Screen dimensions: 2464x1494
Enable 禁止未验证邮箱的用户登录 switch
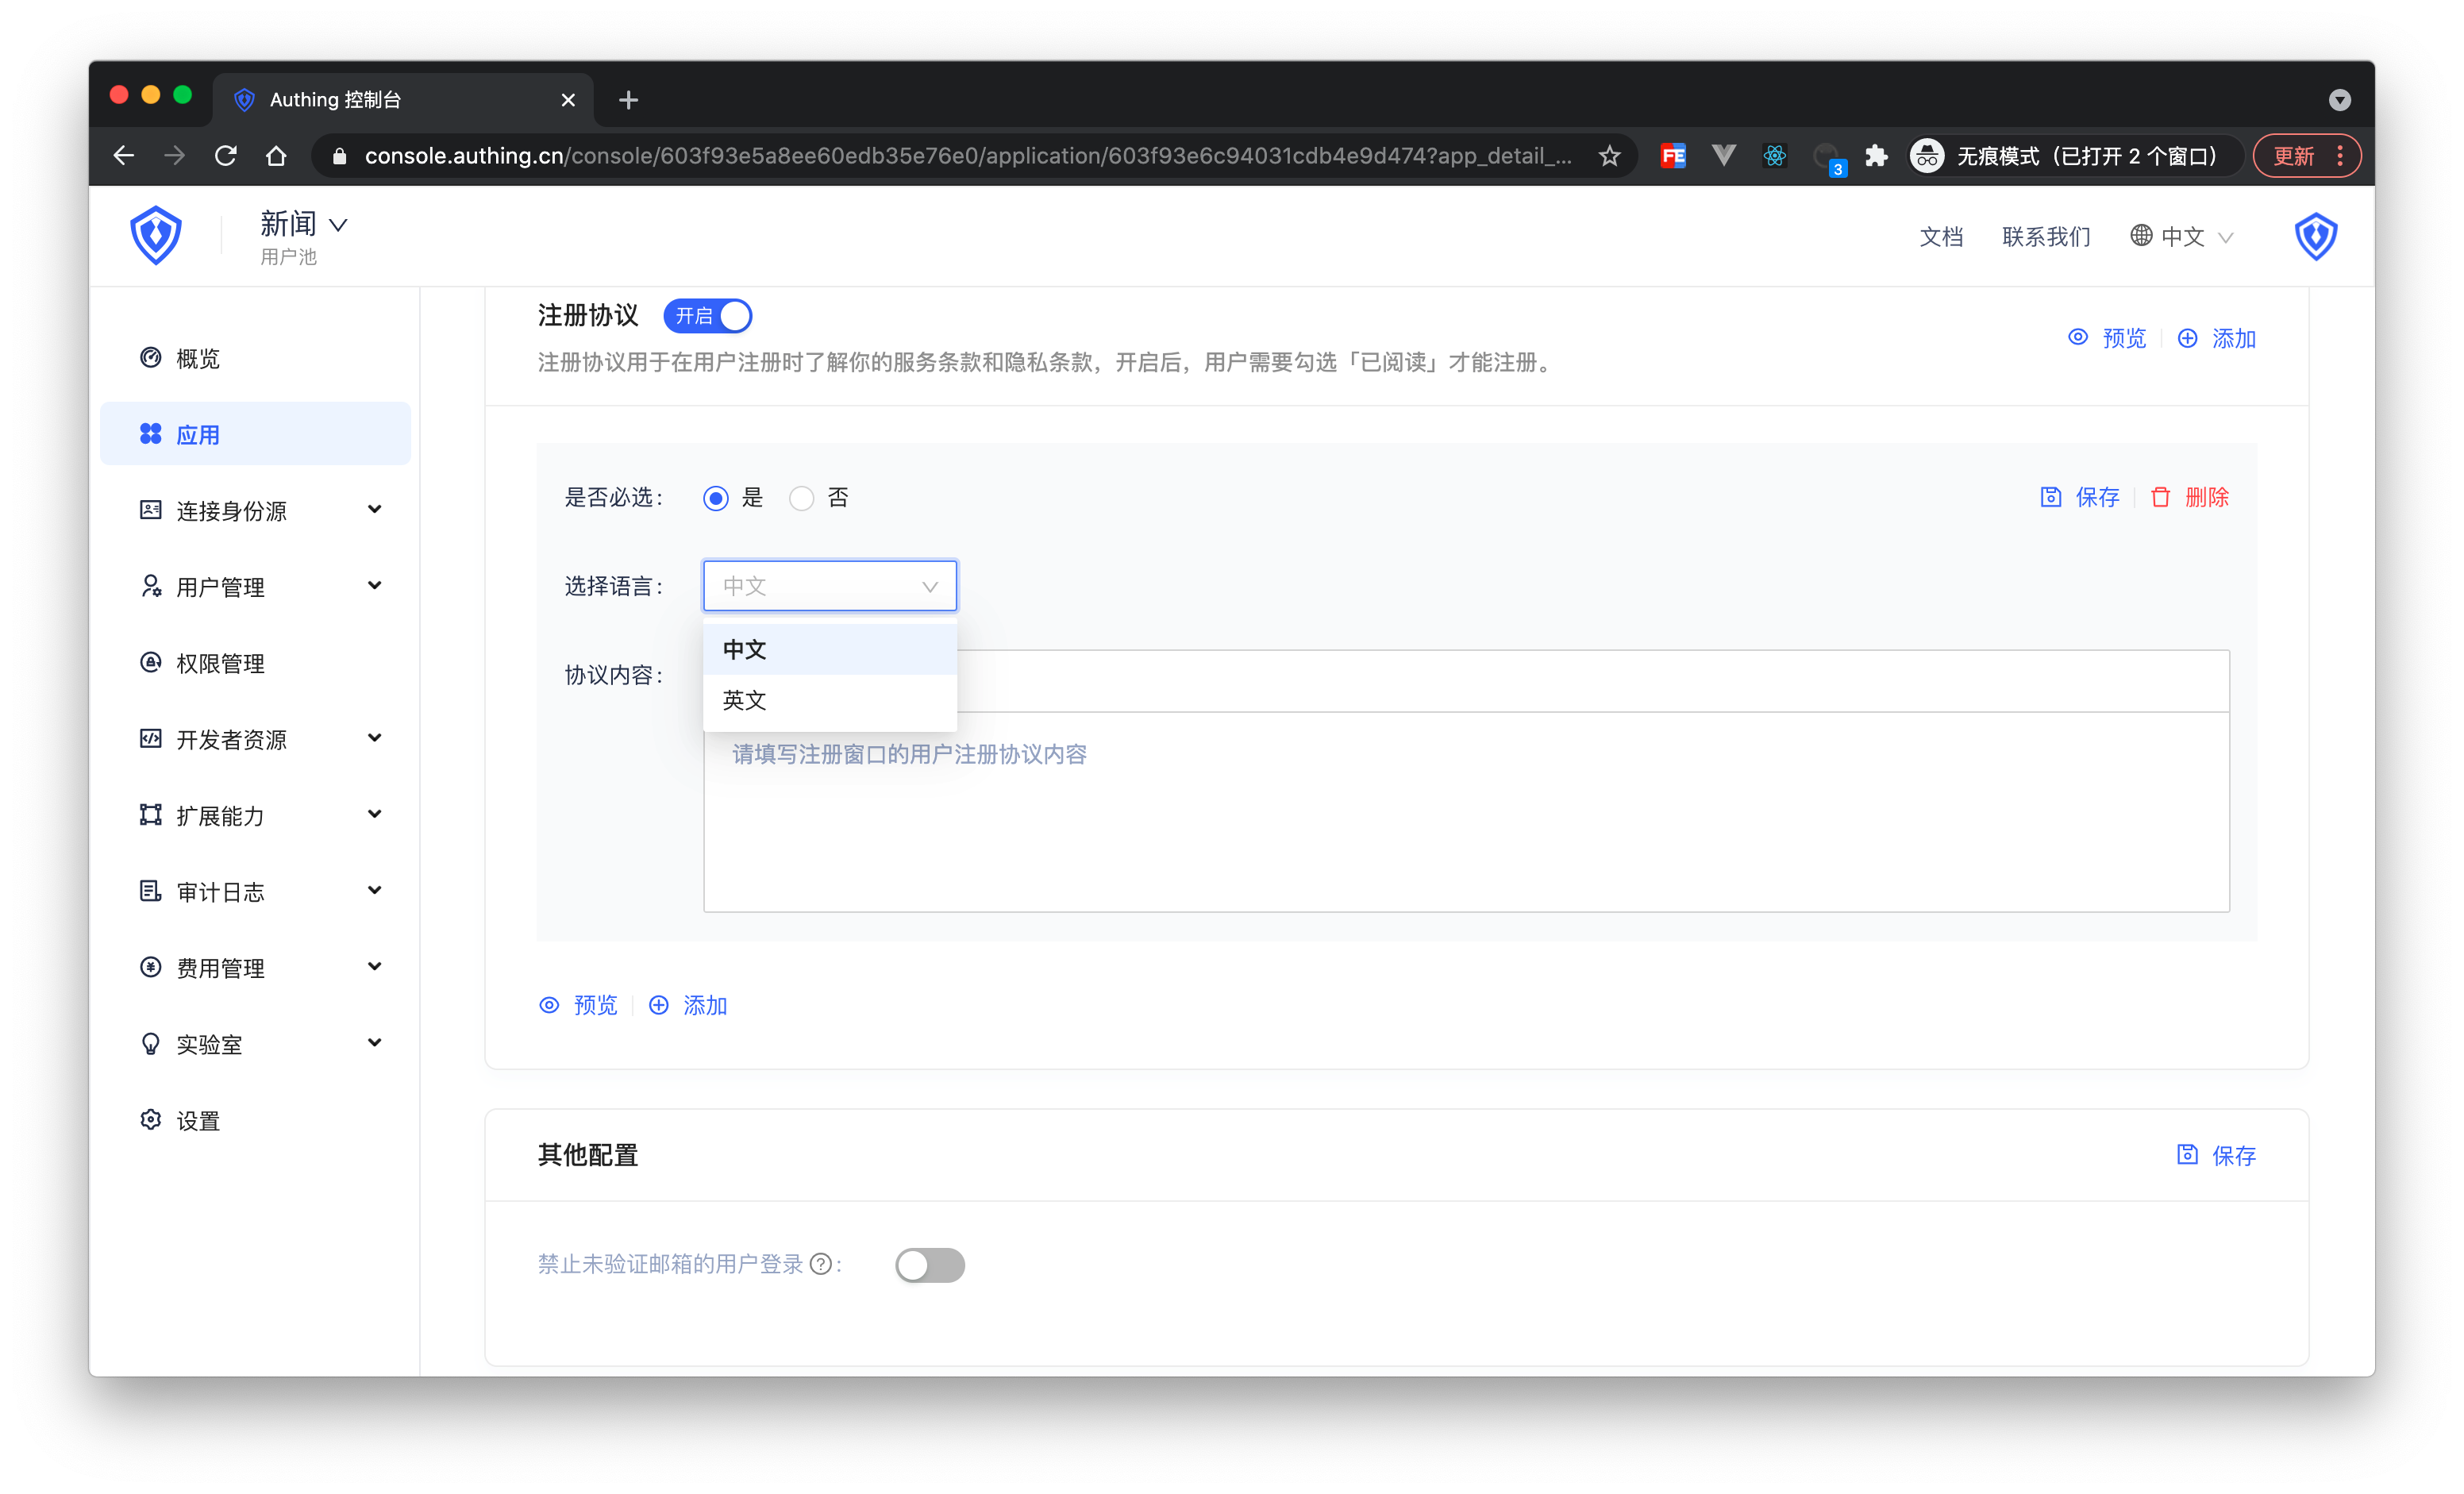(x=929, y=1265)
